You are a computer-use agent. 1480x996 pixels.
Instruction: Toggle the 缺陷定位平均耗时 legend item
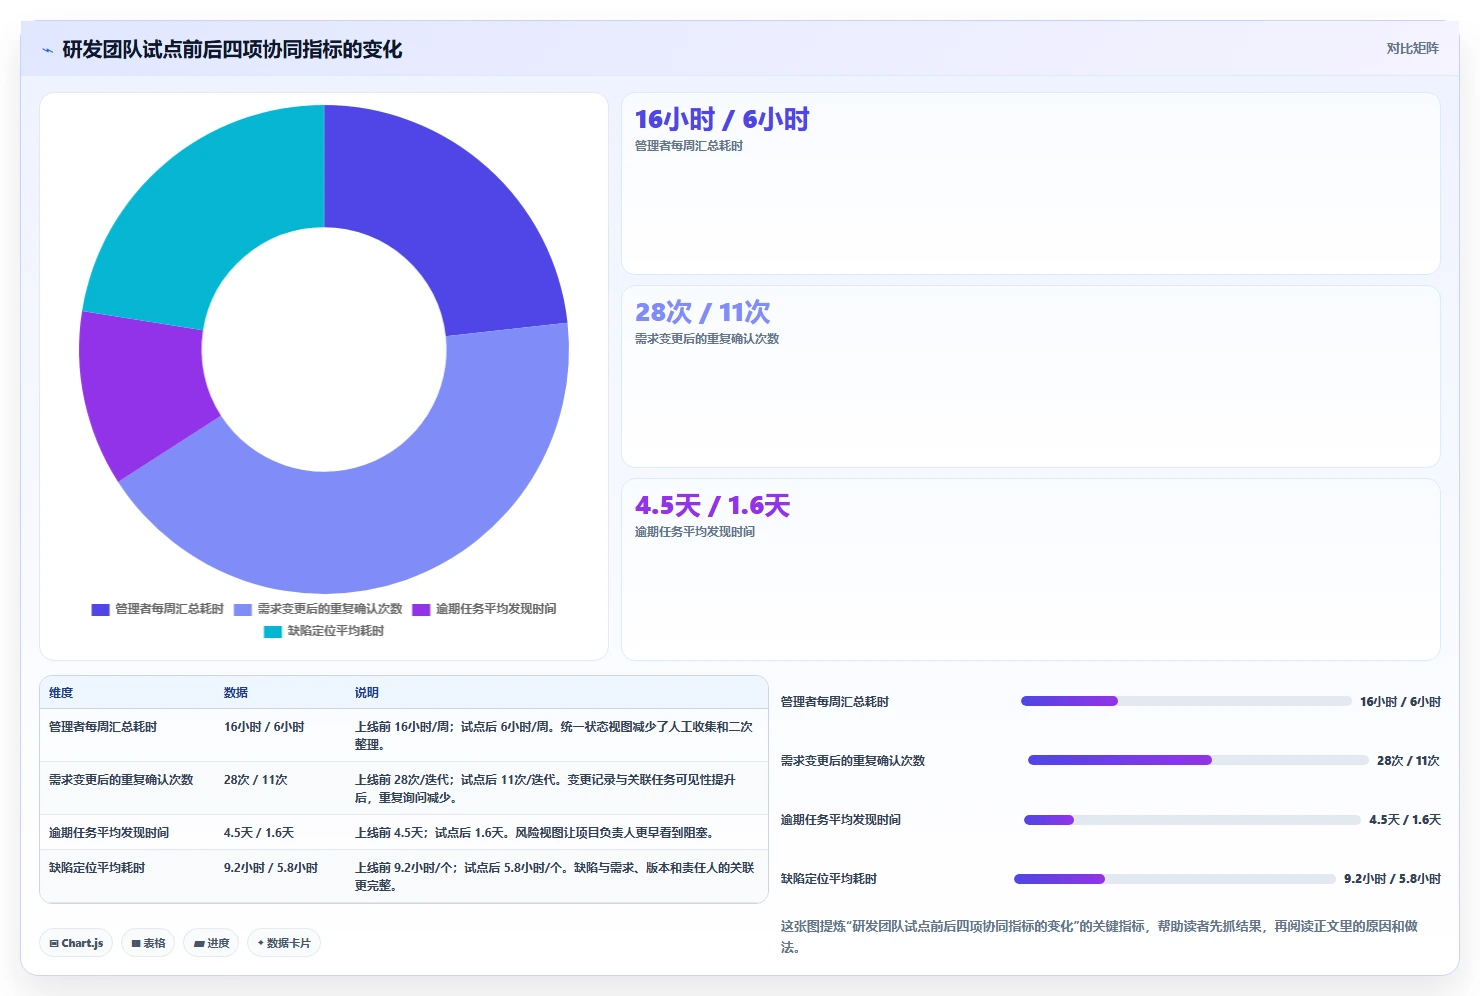coord(324,631)
